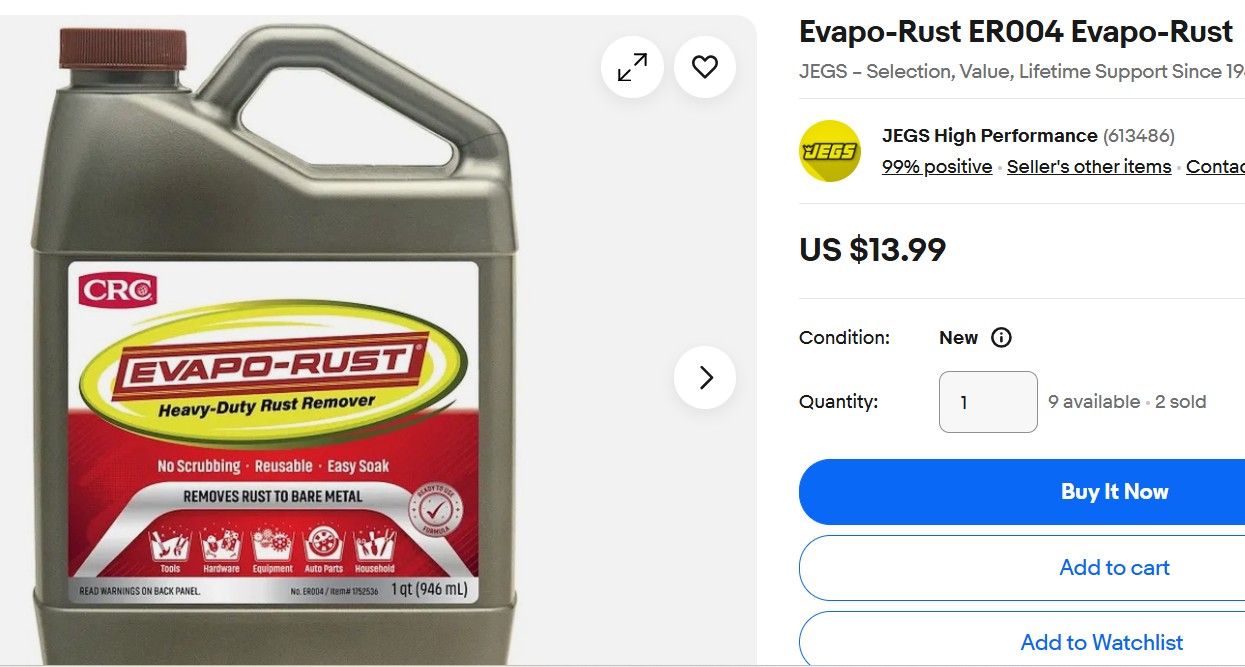Screen dimensions: 1245x667
Task: Open Seller's other items link
Action: click(x=1089, y=167)
